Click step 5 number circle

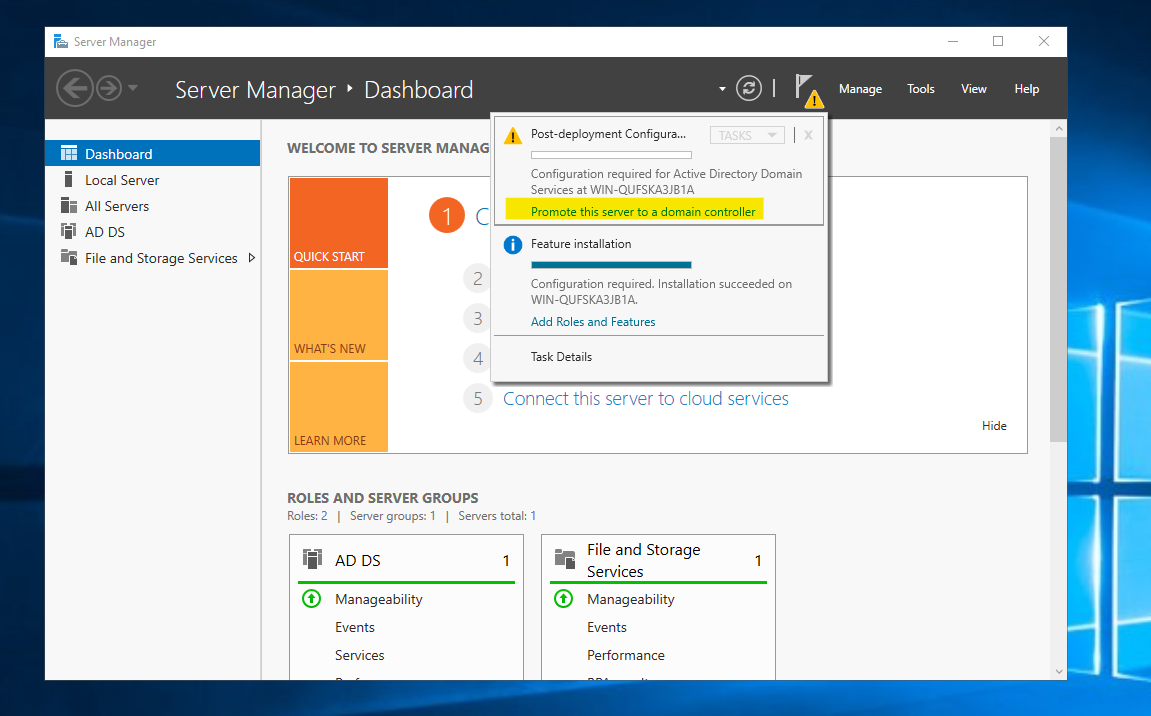click(478, 399)
